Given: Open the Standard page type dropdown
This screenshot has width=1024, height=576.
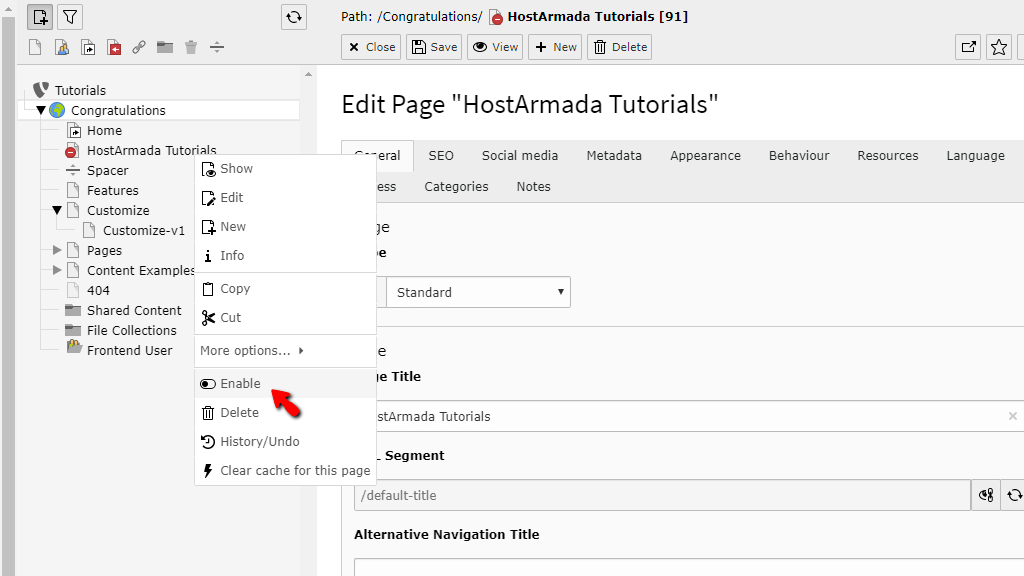Looking at the screenshot, I should pos(478,292).
